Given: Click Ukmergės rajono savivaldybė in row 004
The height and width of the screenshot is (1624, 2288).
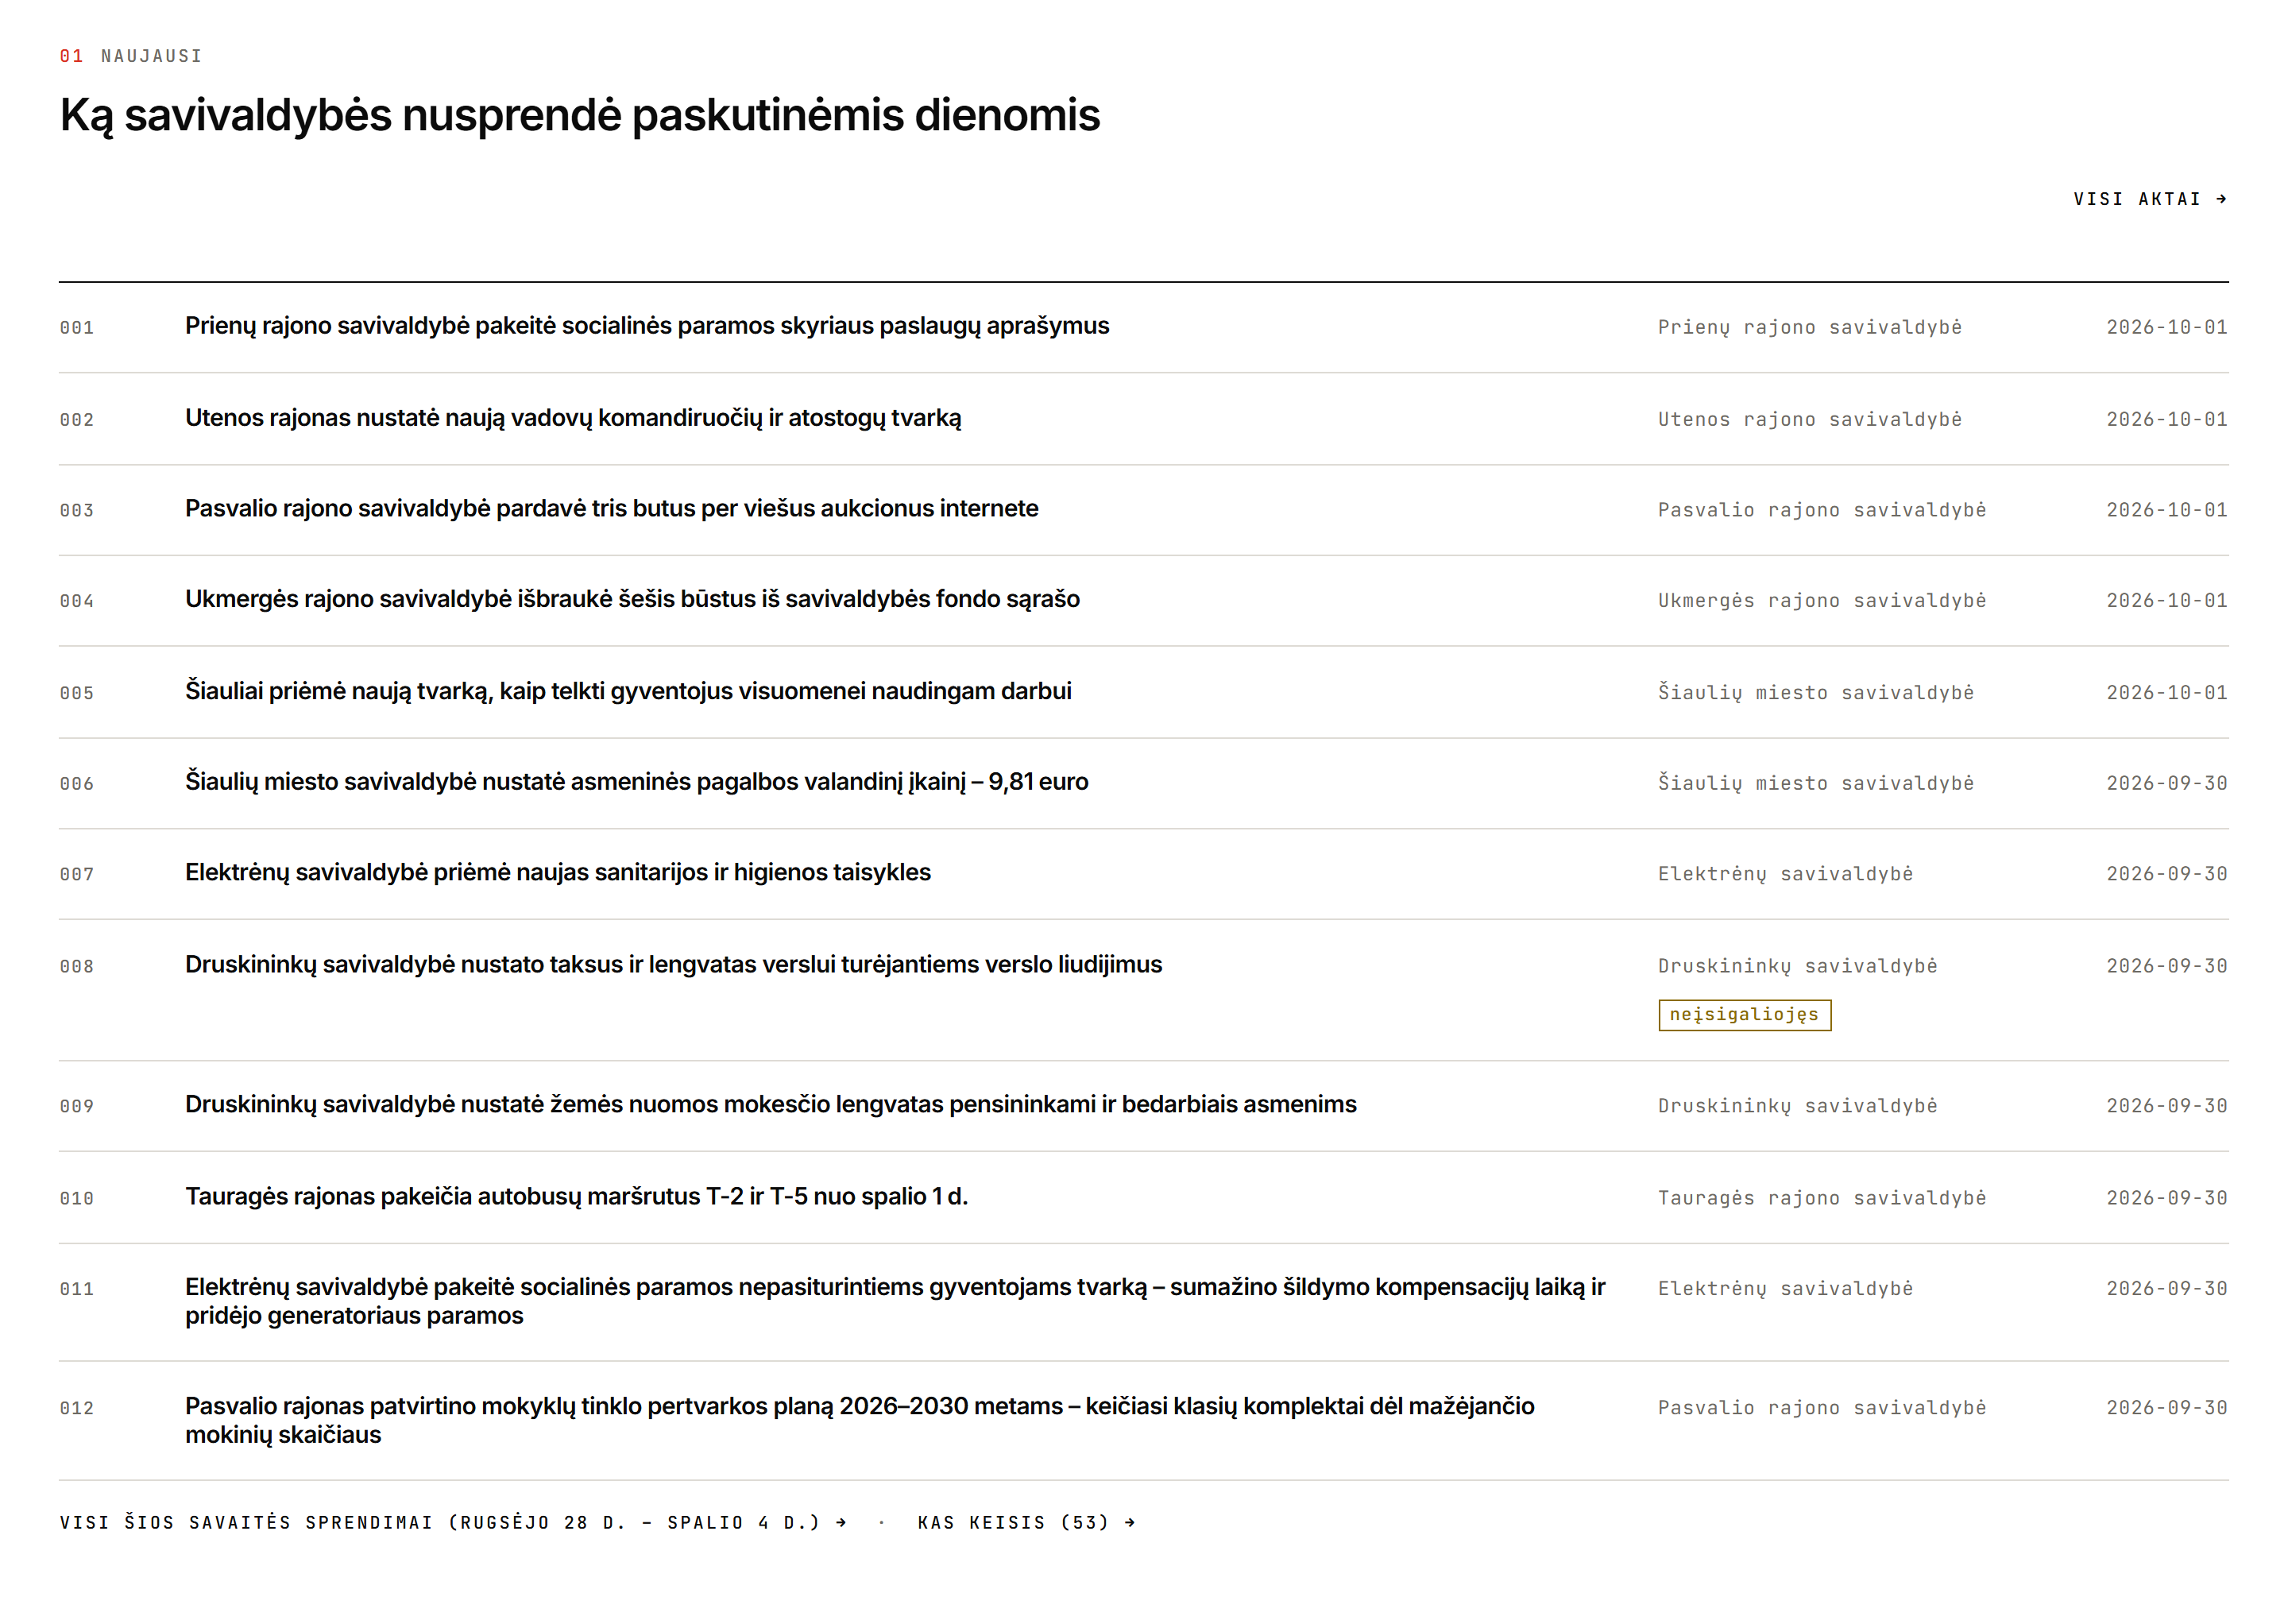Looking at the screenshot, I should (1821, 600).
